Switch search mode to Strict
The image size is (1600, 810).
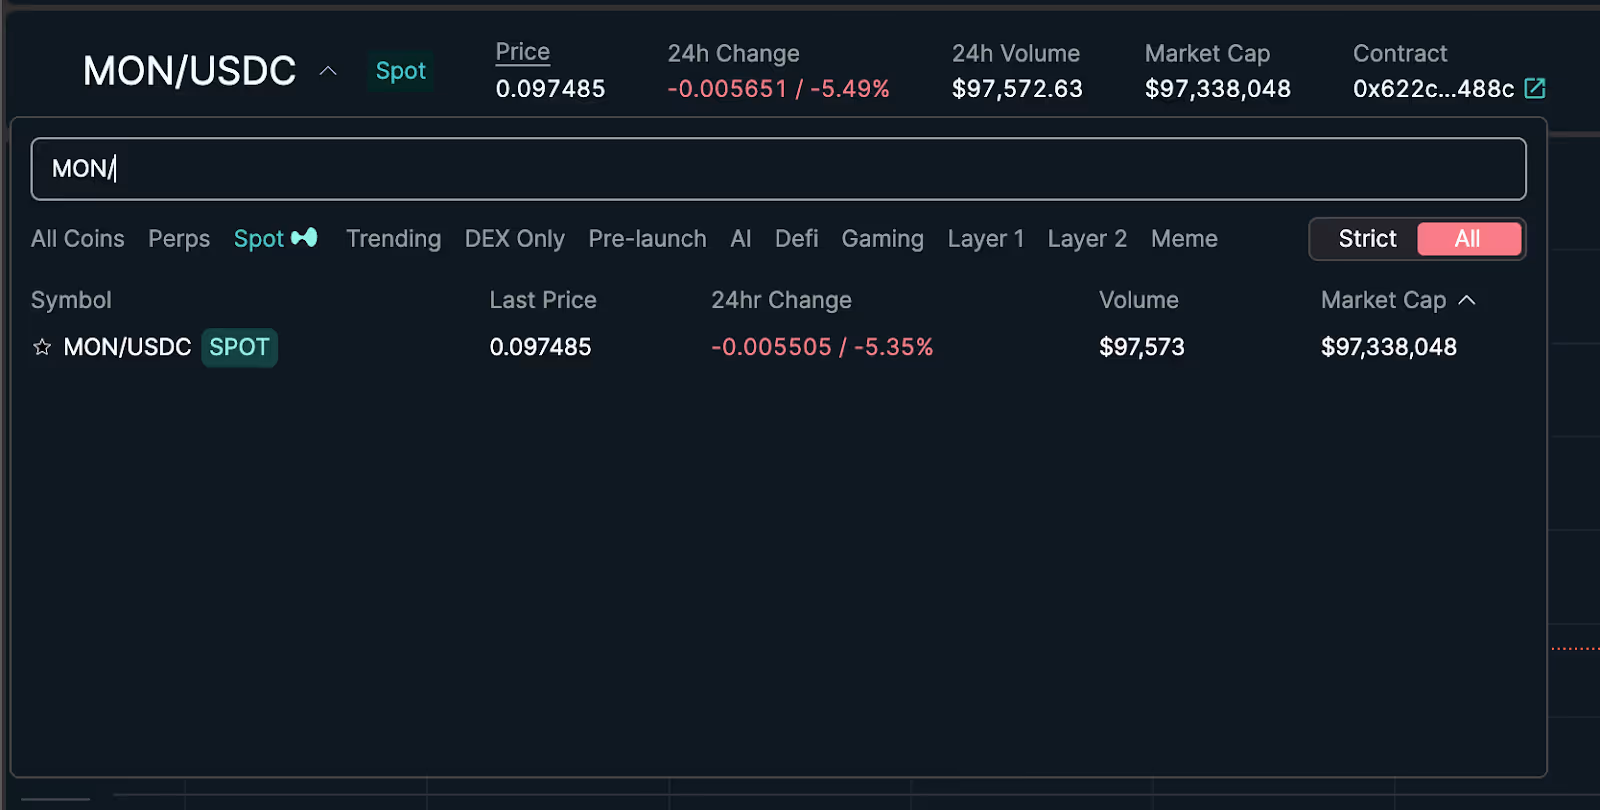click(1367, 239)
